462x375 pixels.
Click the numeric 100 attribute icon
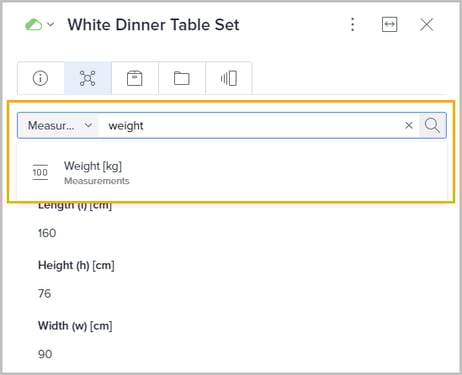point(40,172)
